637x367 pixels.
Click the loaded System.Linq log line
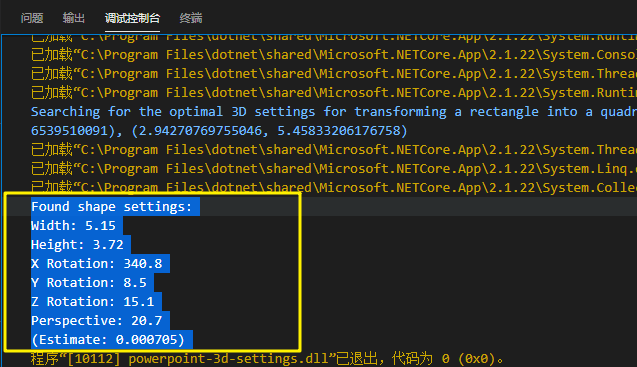click(334, 168)
